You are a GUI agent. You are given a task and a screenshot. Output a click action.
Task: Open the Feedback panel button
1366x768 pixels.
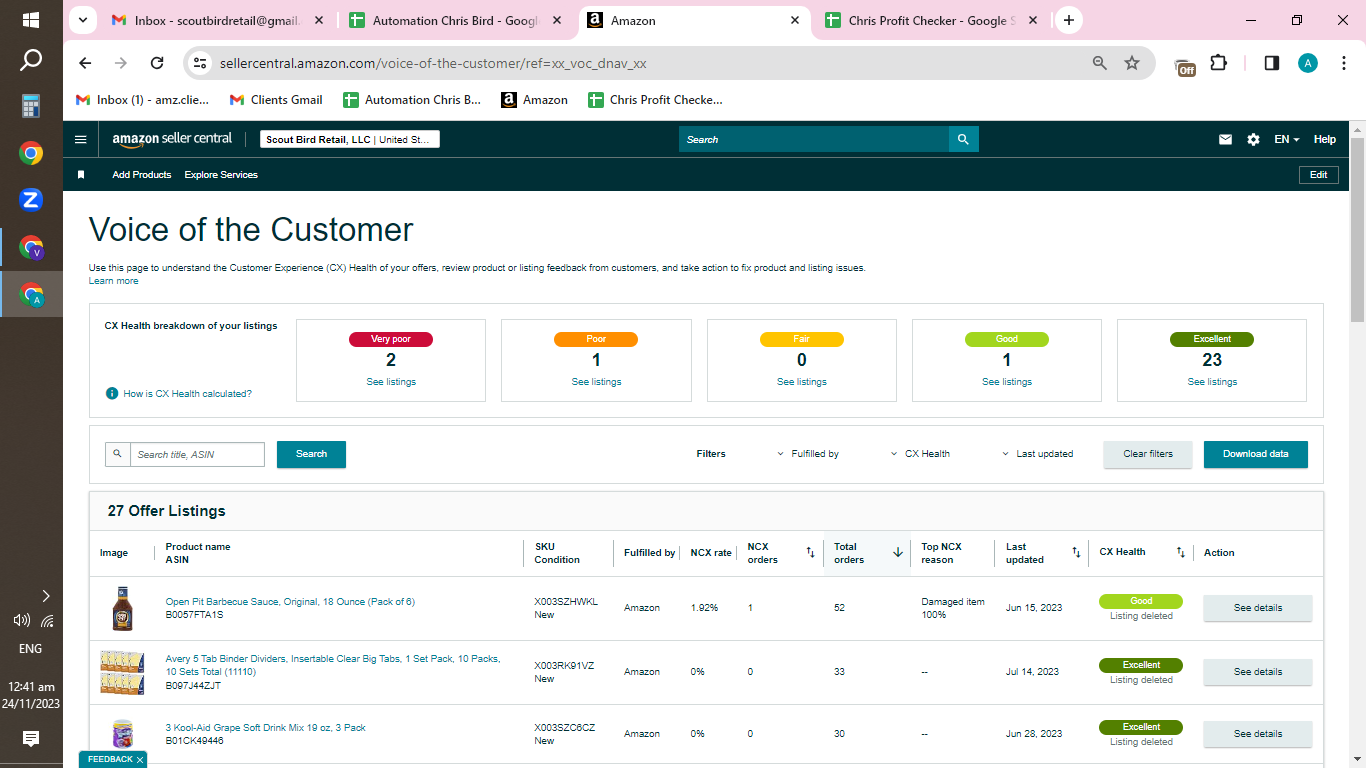pyautogui.click(x=110, y=760)
